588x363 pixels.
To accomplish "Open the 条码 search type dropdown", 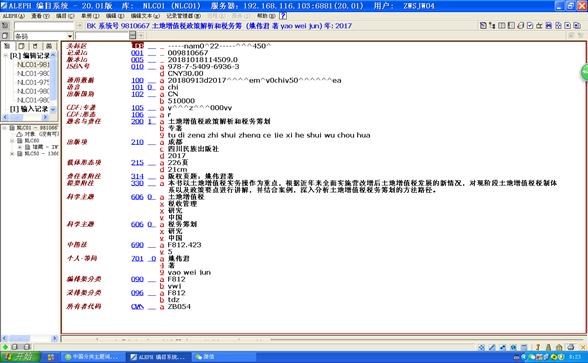I will [70, 36].
